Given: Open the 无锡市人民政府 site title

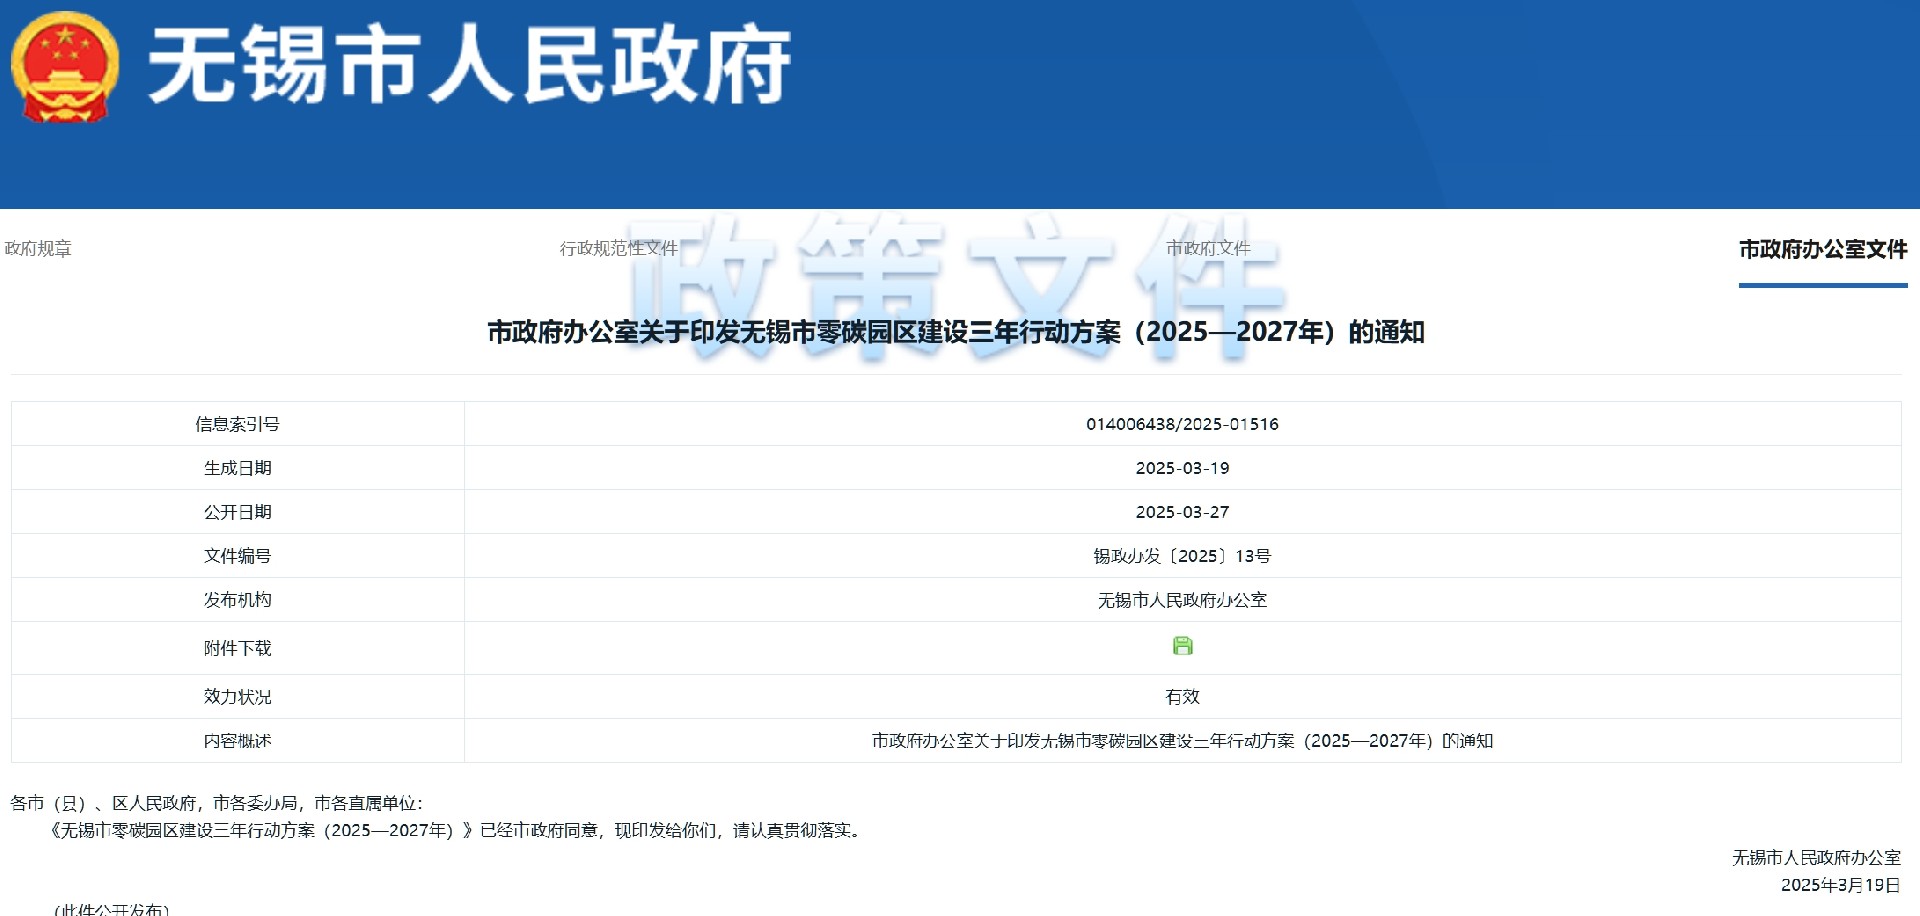Looking at the screenshot, I should pos(469,66).
